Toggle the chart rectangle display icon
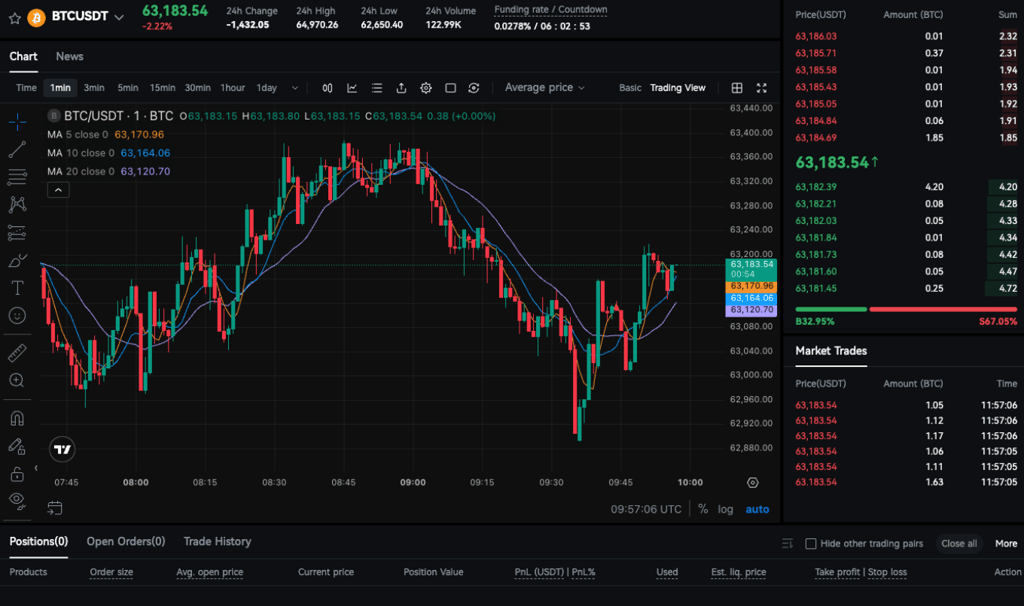 pyautogui.click(x=451, y=88)
